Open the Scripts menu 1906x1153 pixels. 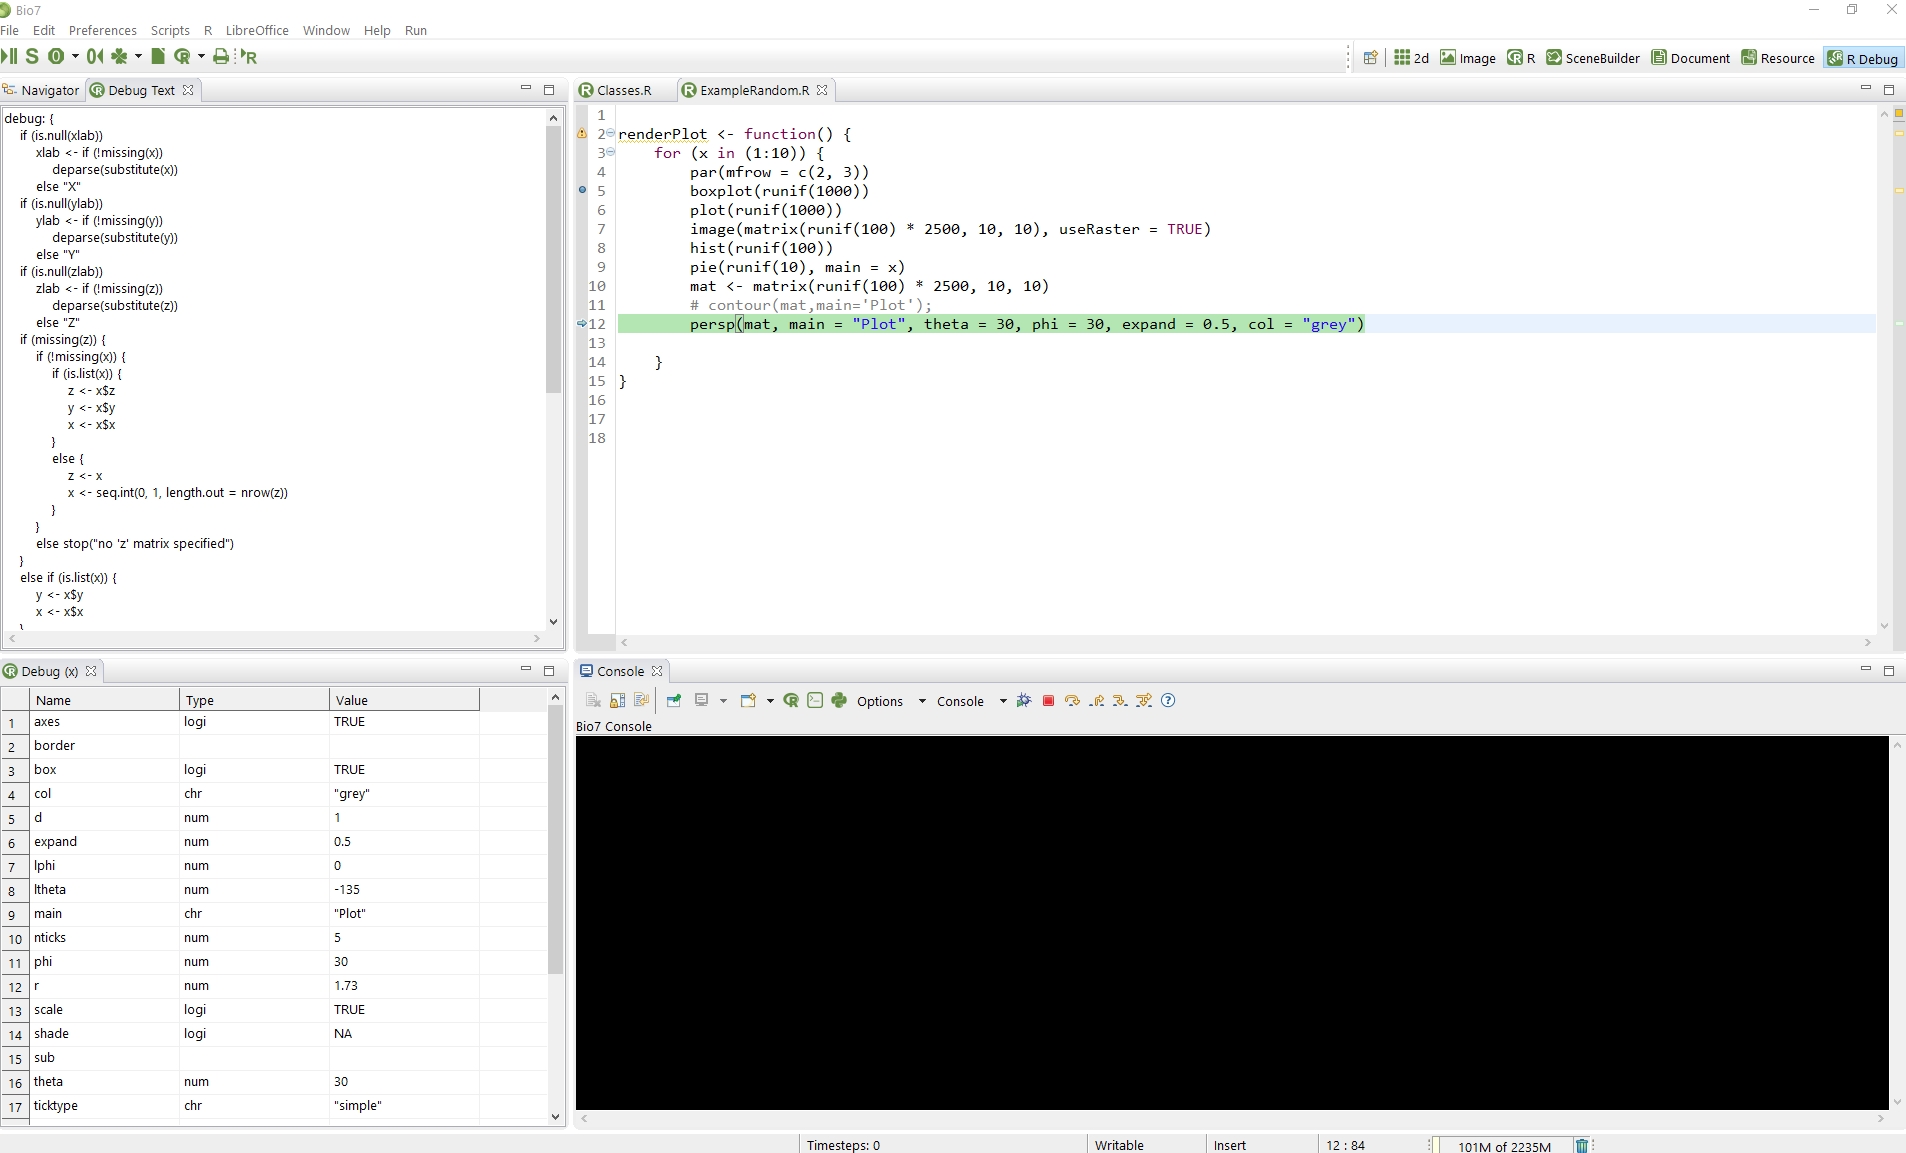coord(170,30)
